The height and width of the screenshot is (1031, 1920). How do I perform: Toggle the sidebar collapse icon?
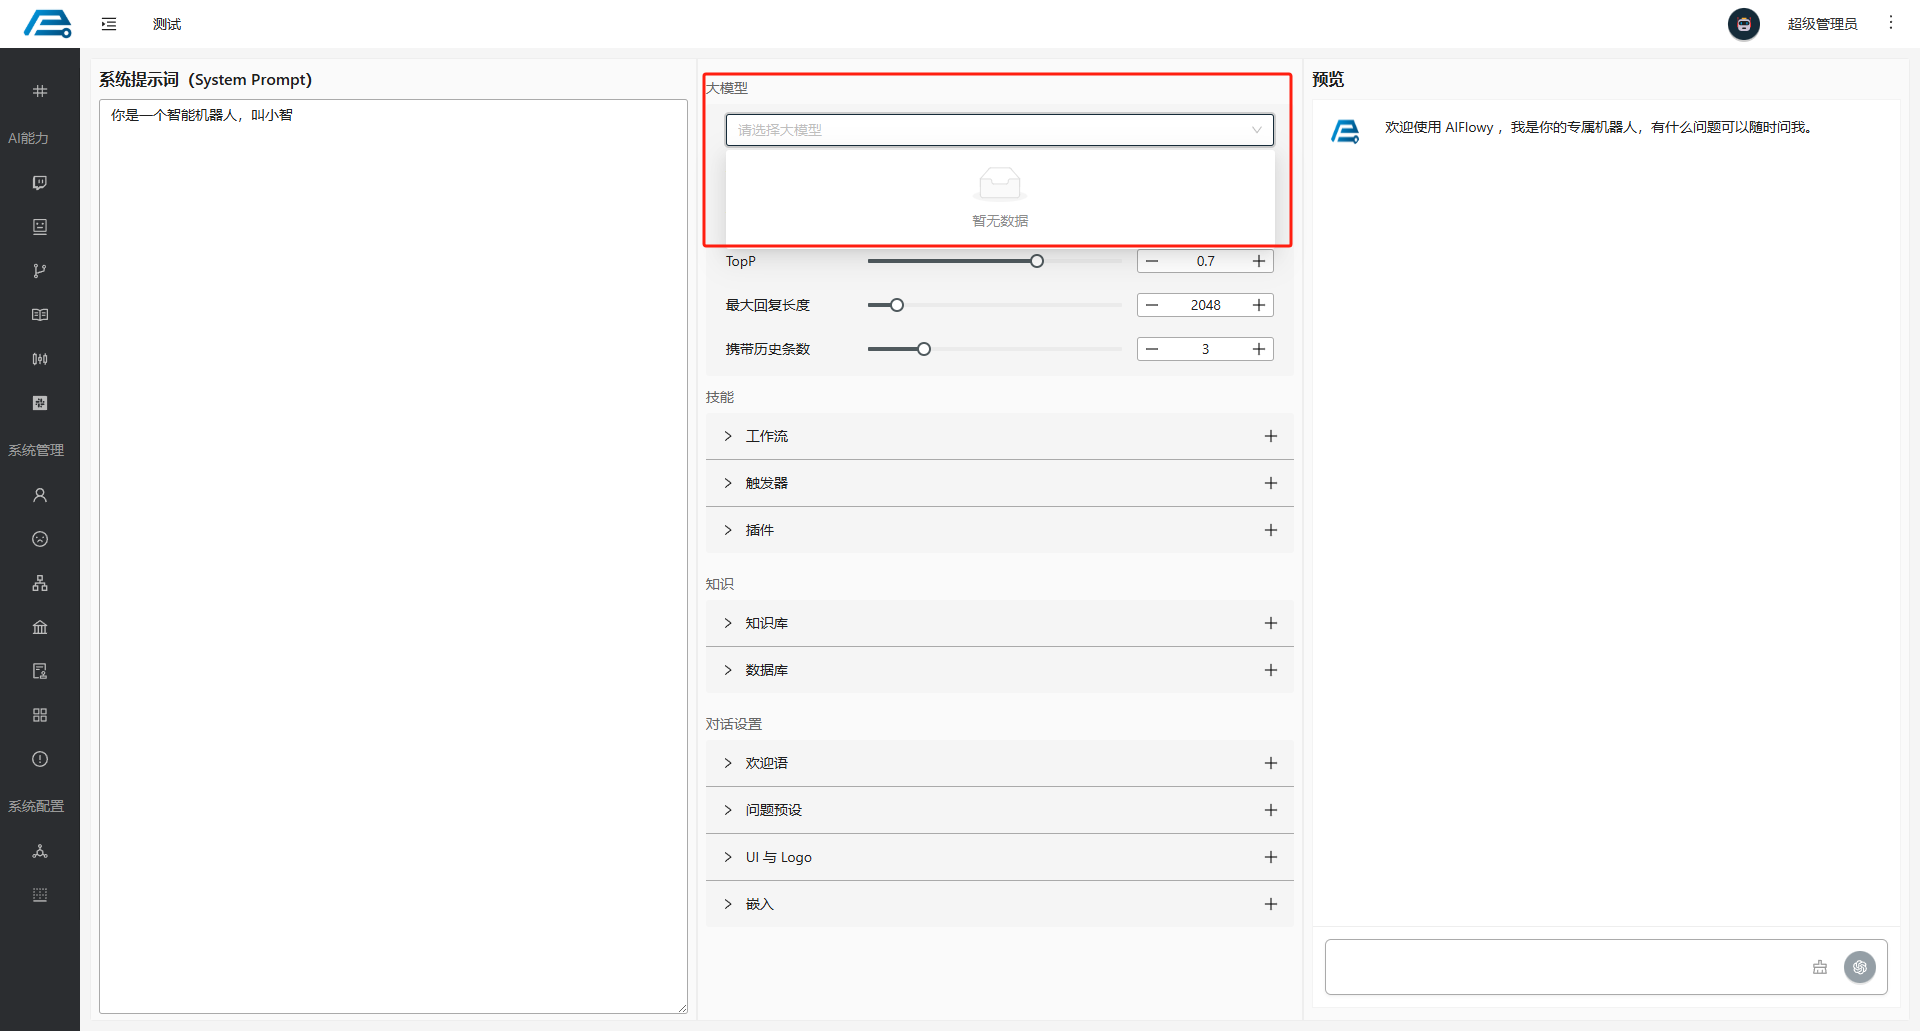point(109,24)
